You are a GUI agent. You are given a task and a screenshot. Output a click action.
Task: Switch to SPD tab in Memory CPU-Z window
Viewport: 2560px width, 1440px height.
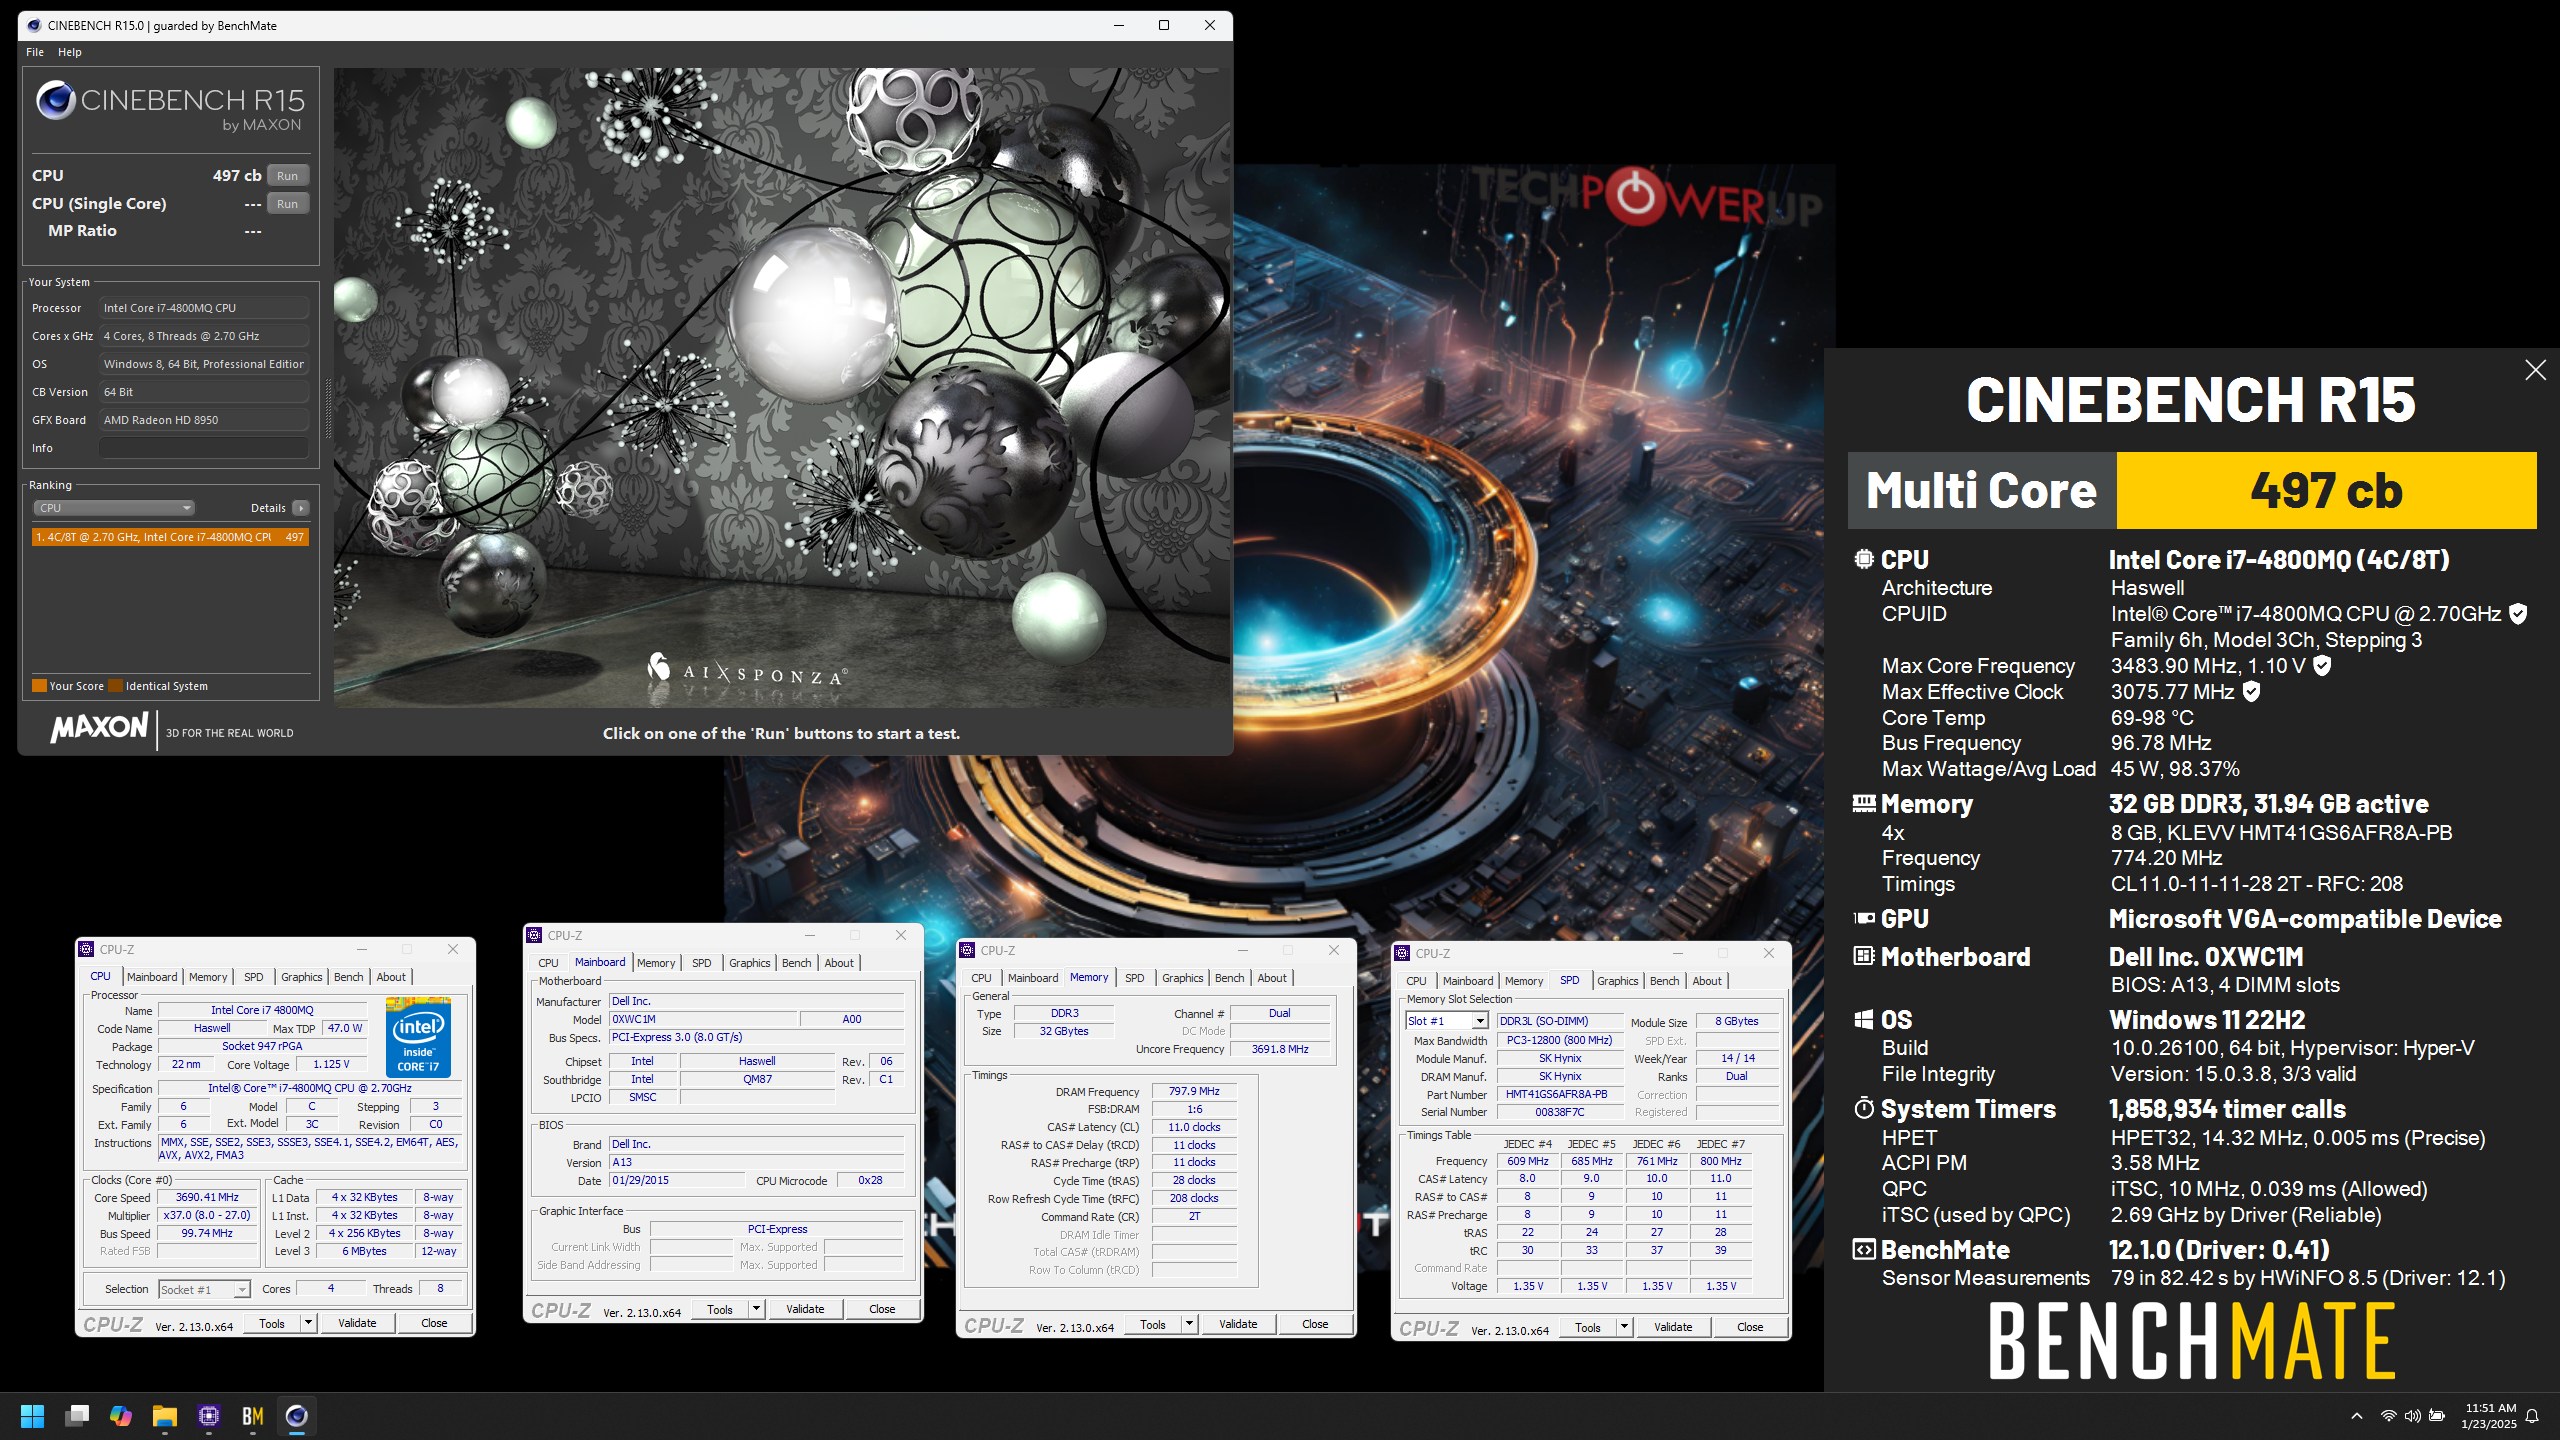pos(1135,978)
